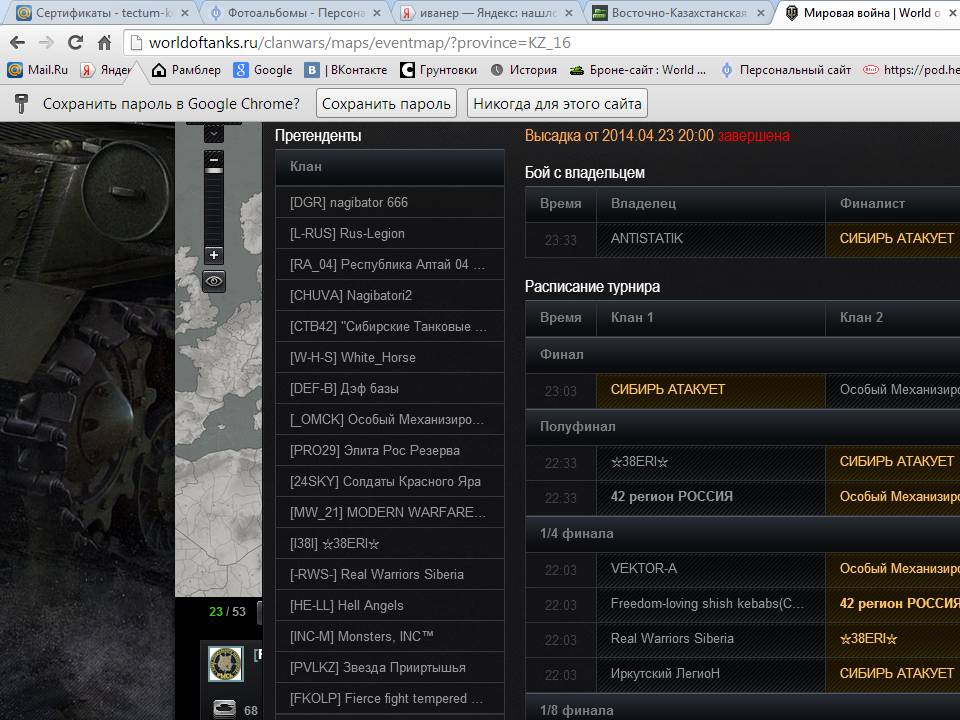The height and width of the screenshot is (720, 960).
Task: Click Никогда для этого сайта button
Action: click(557, 103)
